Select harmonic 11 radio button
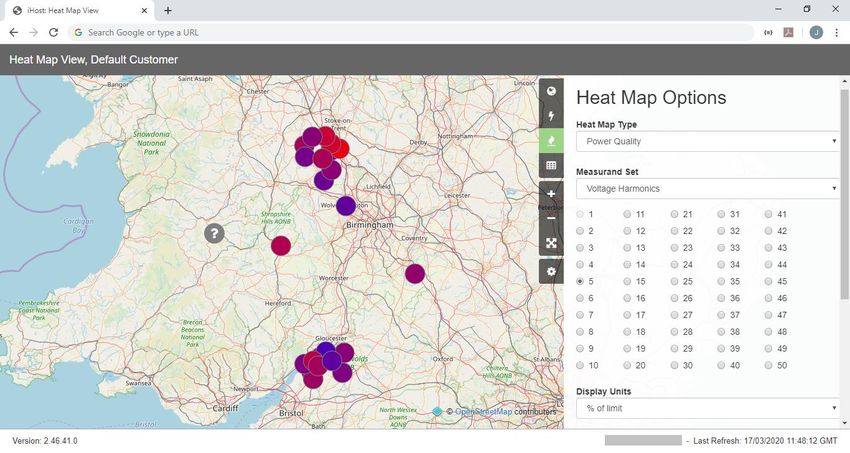Viewport: 850px width, 453px height. pyautogui.click(x=627, y=214)
